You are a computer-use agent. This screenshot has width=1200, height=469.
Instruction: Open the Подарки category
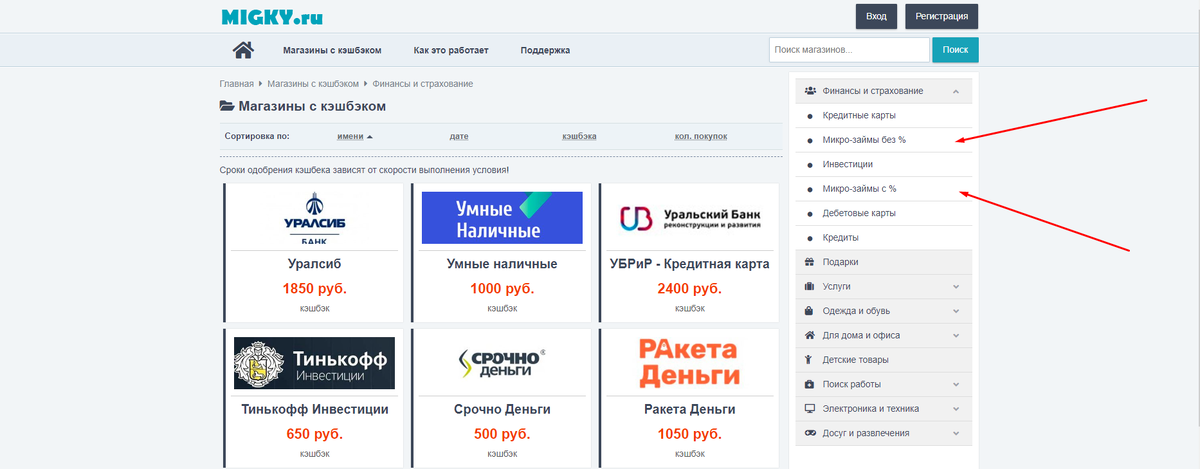(x=884, y=262)
